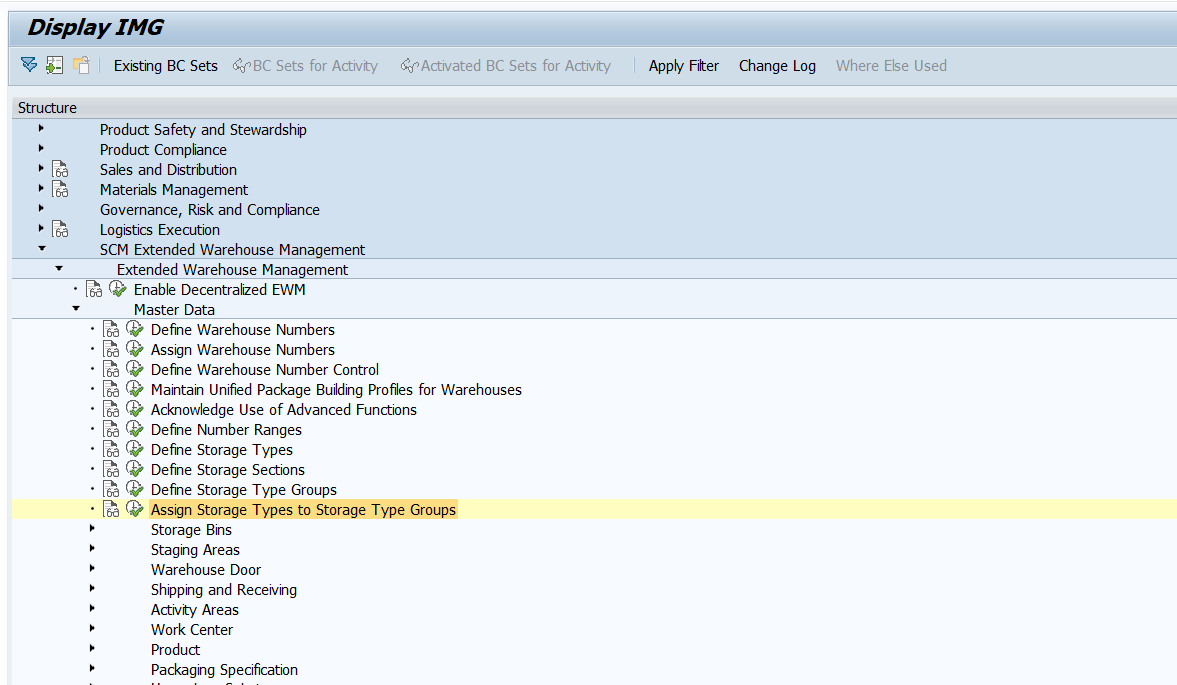Click the Existing BC Sets button

coord(165,66)
